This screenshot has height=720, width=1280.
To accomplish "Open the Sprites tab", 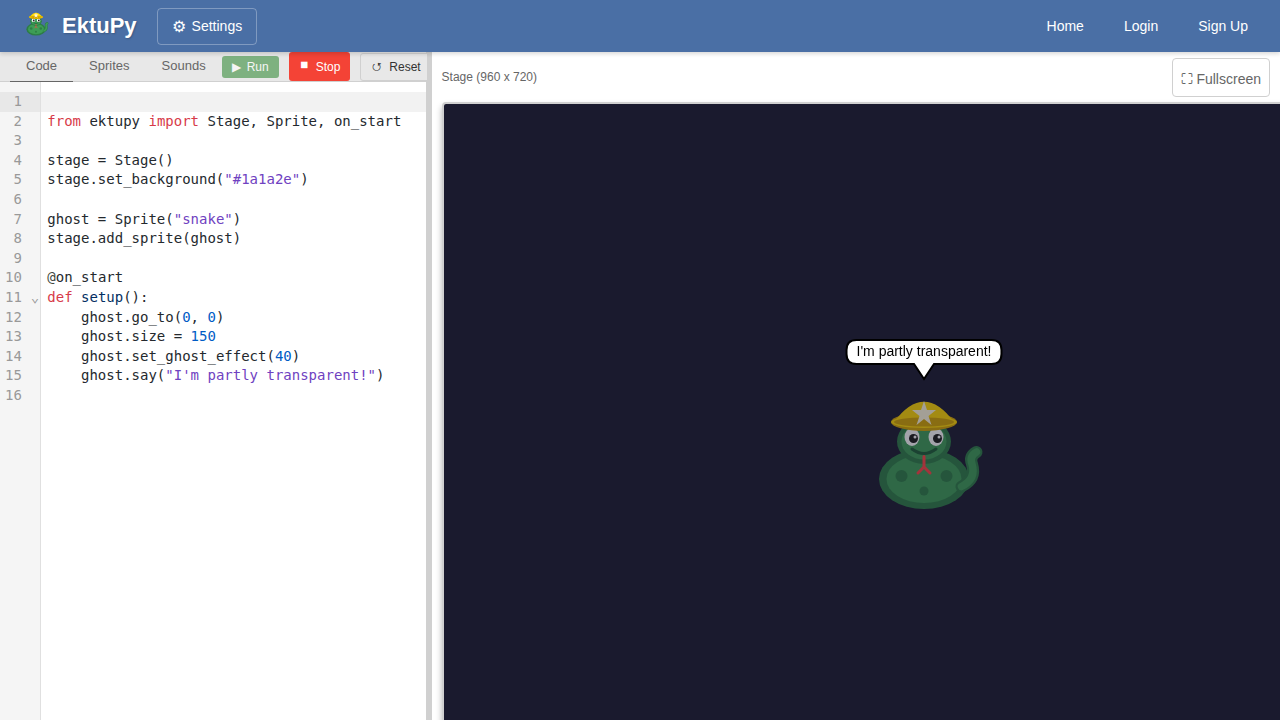I will click(109, 66).
